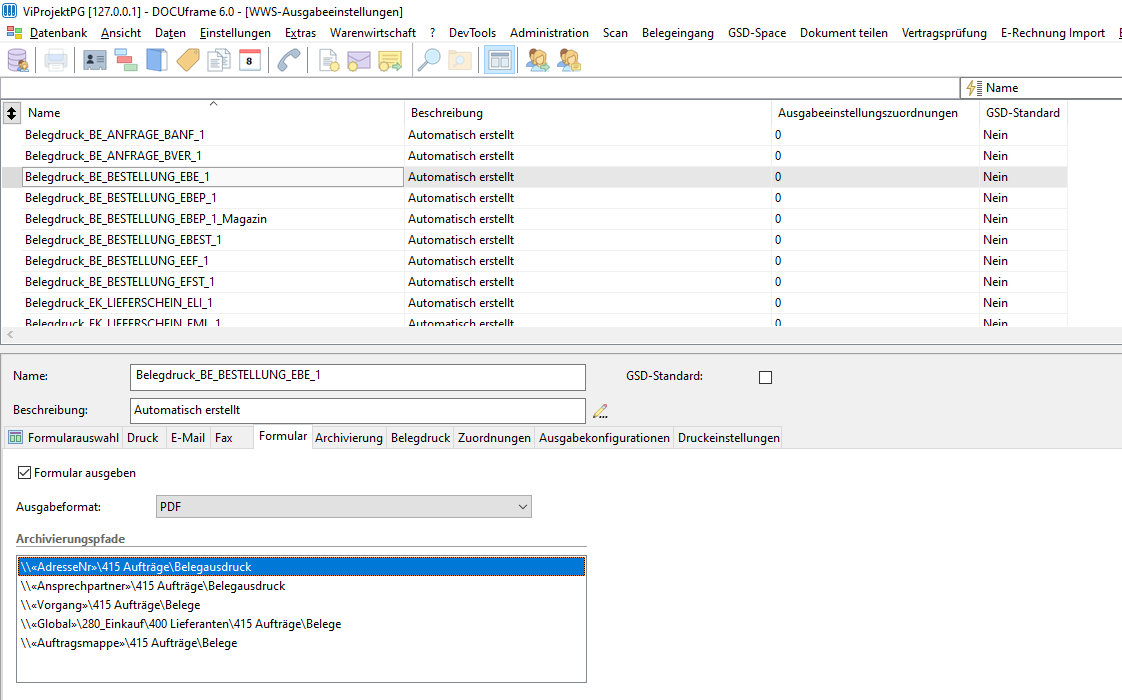Select archive path starting with «Global»
1122x700 pixels.
pyautogui.click(x=301, y=624)
